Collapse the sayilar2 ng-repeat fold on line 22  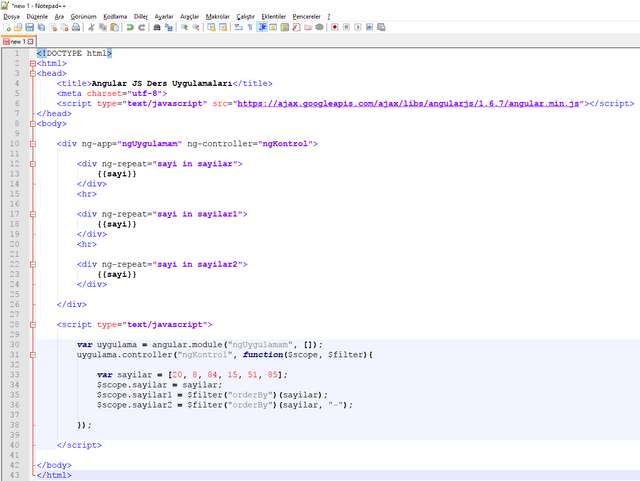pos(33,264)
